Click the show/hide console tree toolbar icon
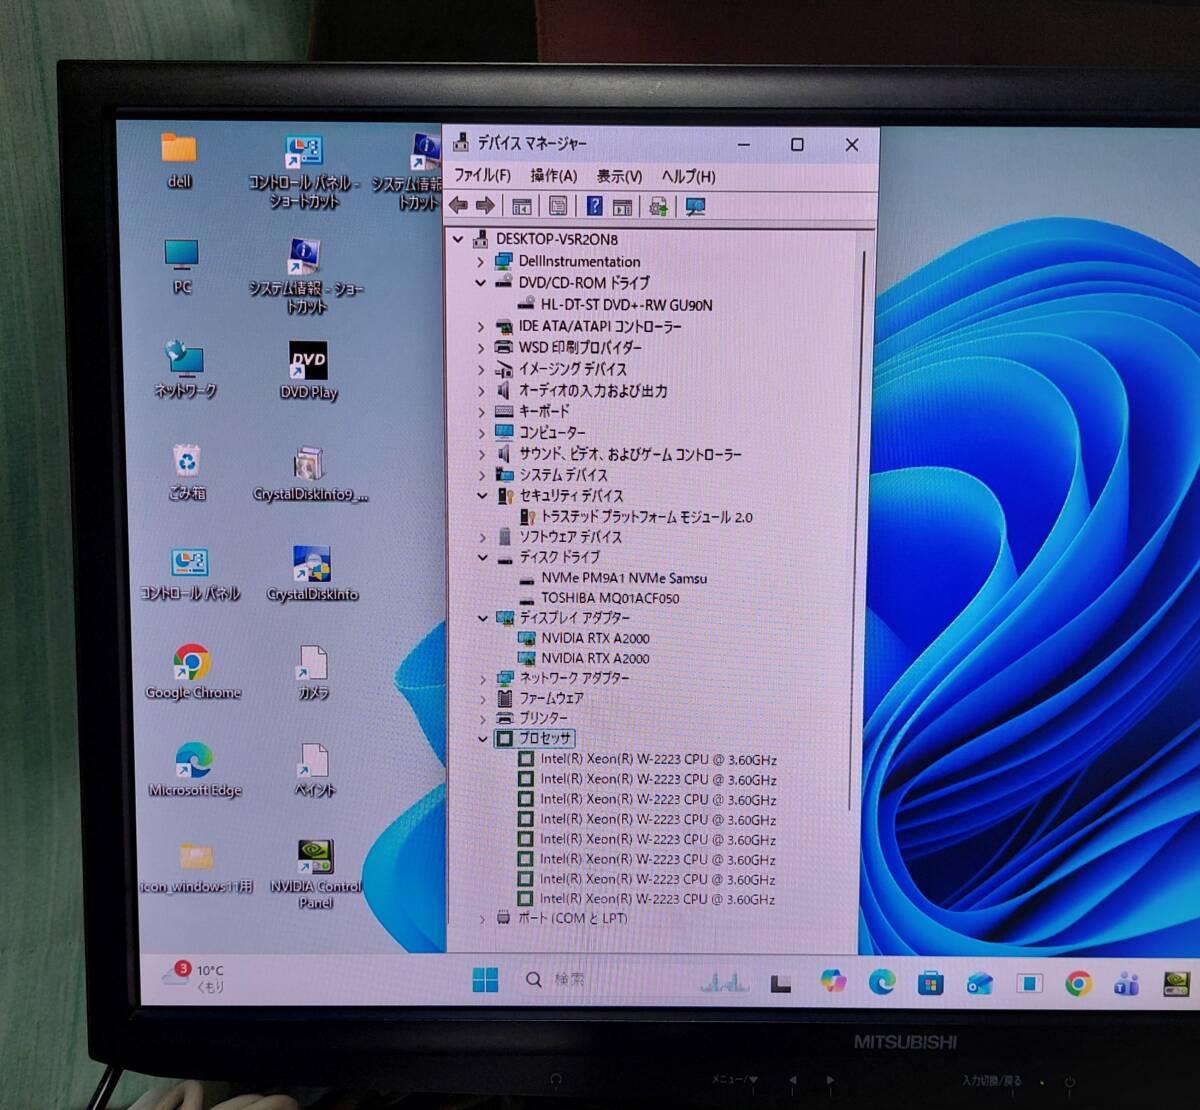The image size is (1200, 1110). tap(521, 206)
